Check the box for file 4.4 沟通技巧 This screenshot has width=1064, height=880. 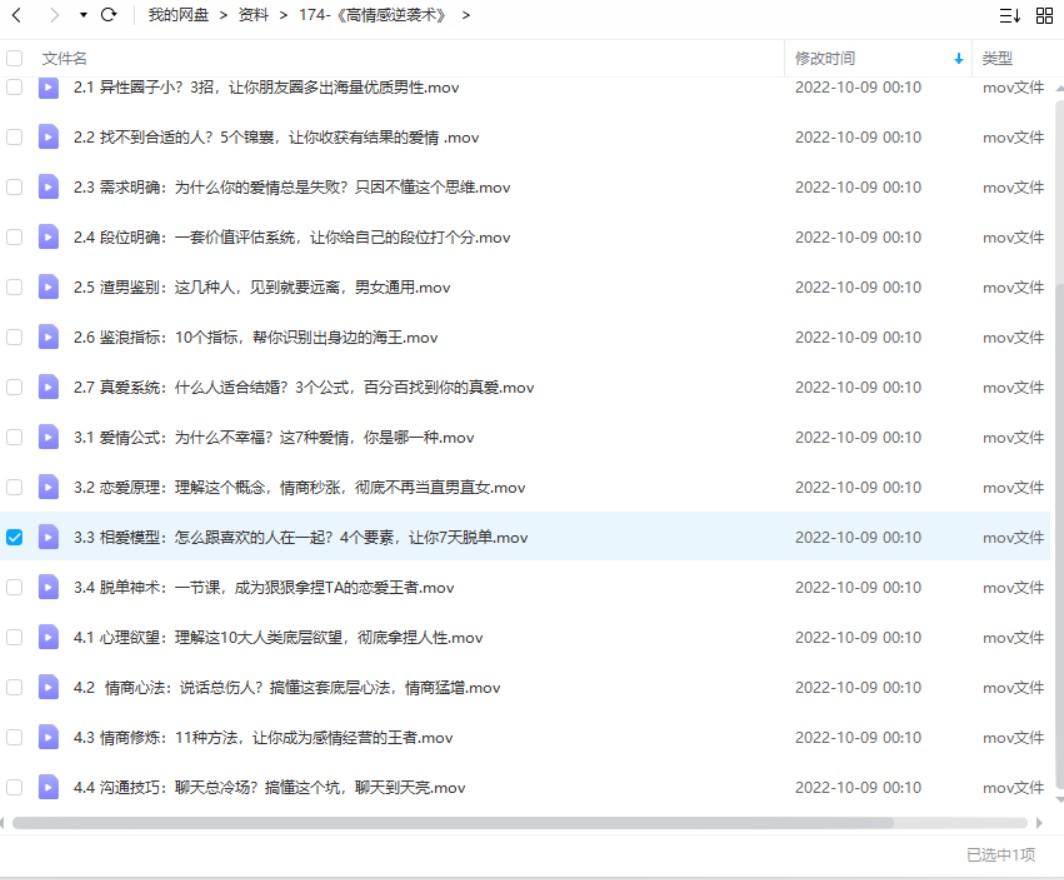coord(14,787)
